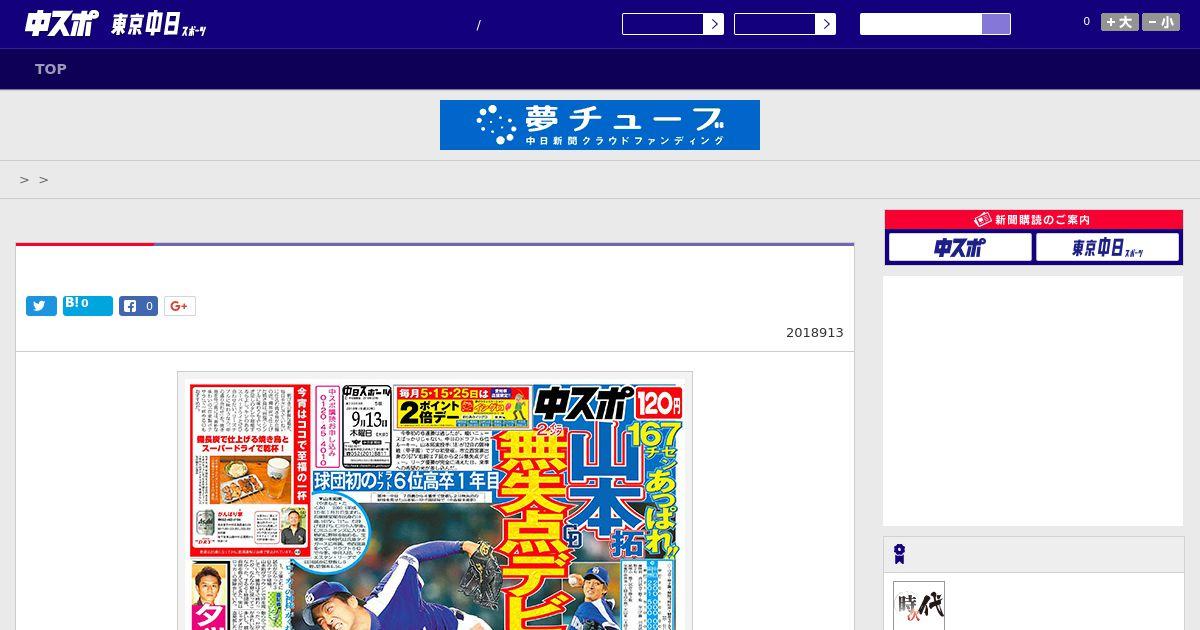
Task: Decrease font size with 小 button
Action: click(1161, 22)
